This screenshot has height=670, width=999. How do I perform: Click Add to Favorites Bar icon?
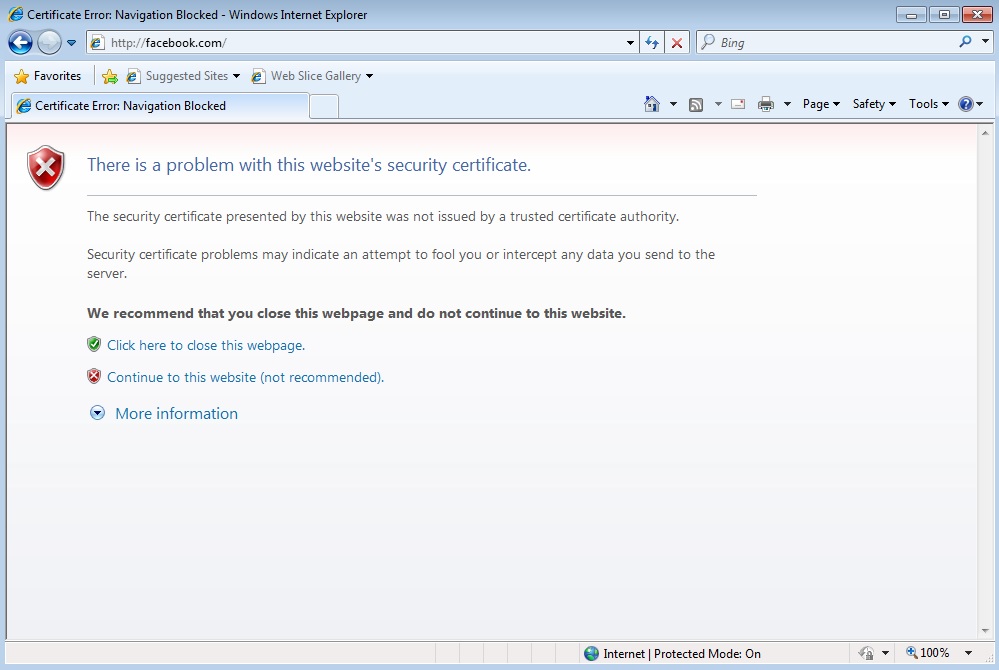point(110,76)
